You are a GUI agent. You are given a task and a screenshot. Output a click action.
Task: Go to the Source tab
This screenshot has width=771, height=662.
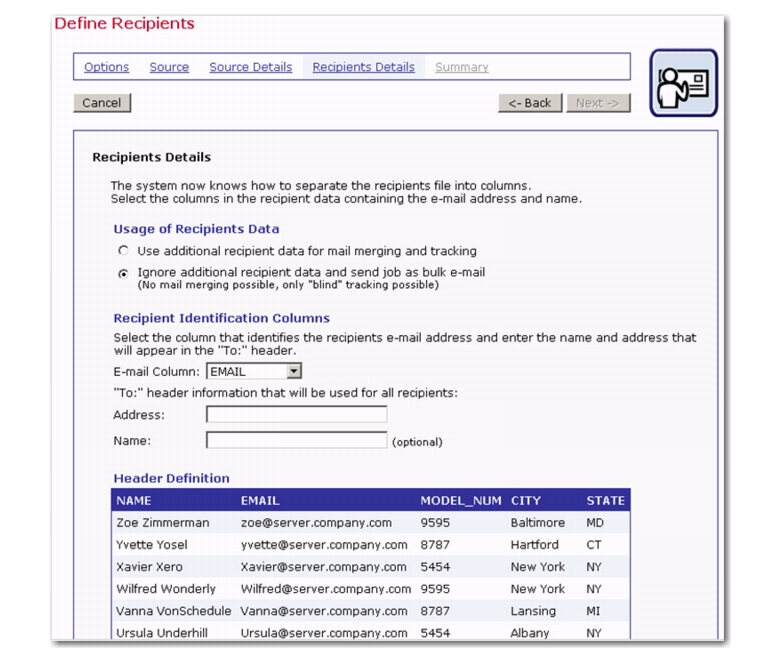click(169, 67)
